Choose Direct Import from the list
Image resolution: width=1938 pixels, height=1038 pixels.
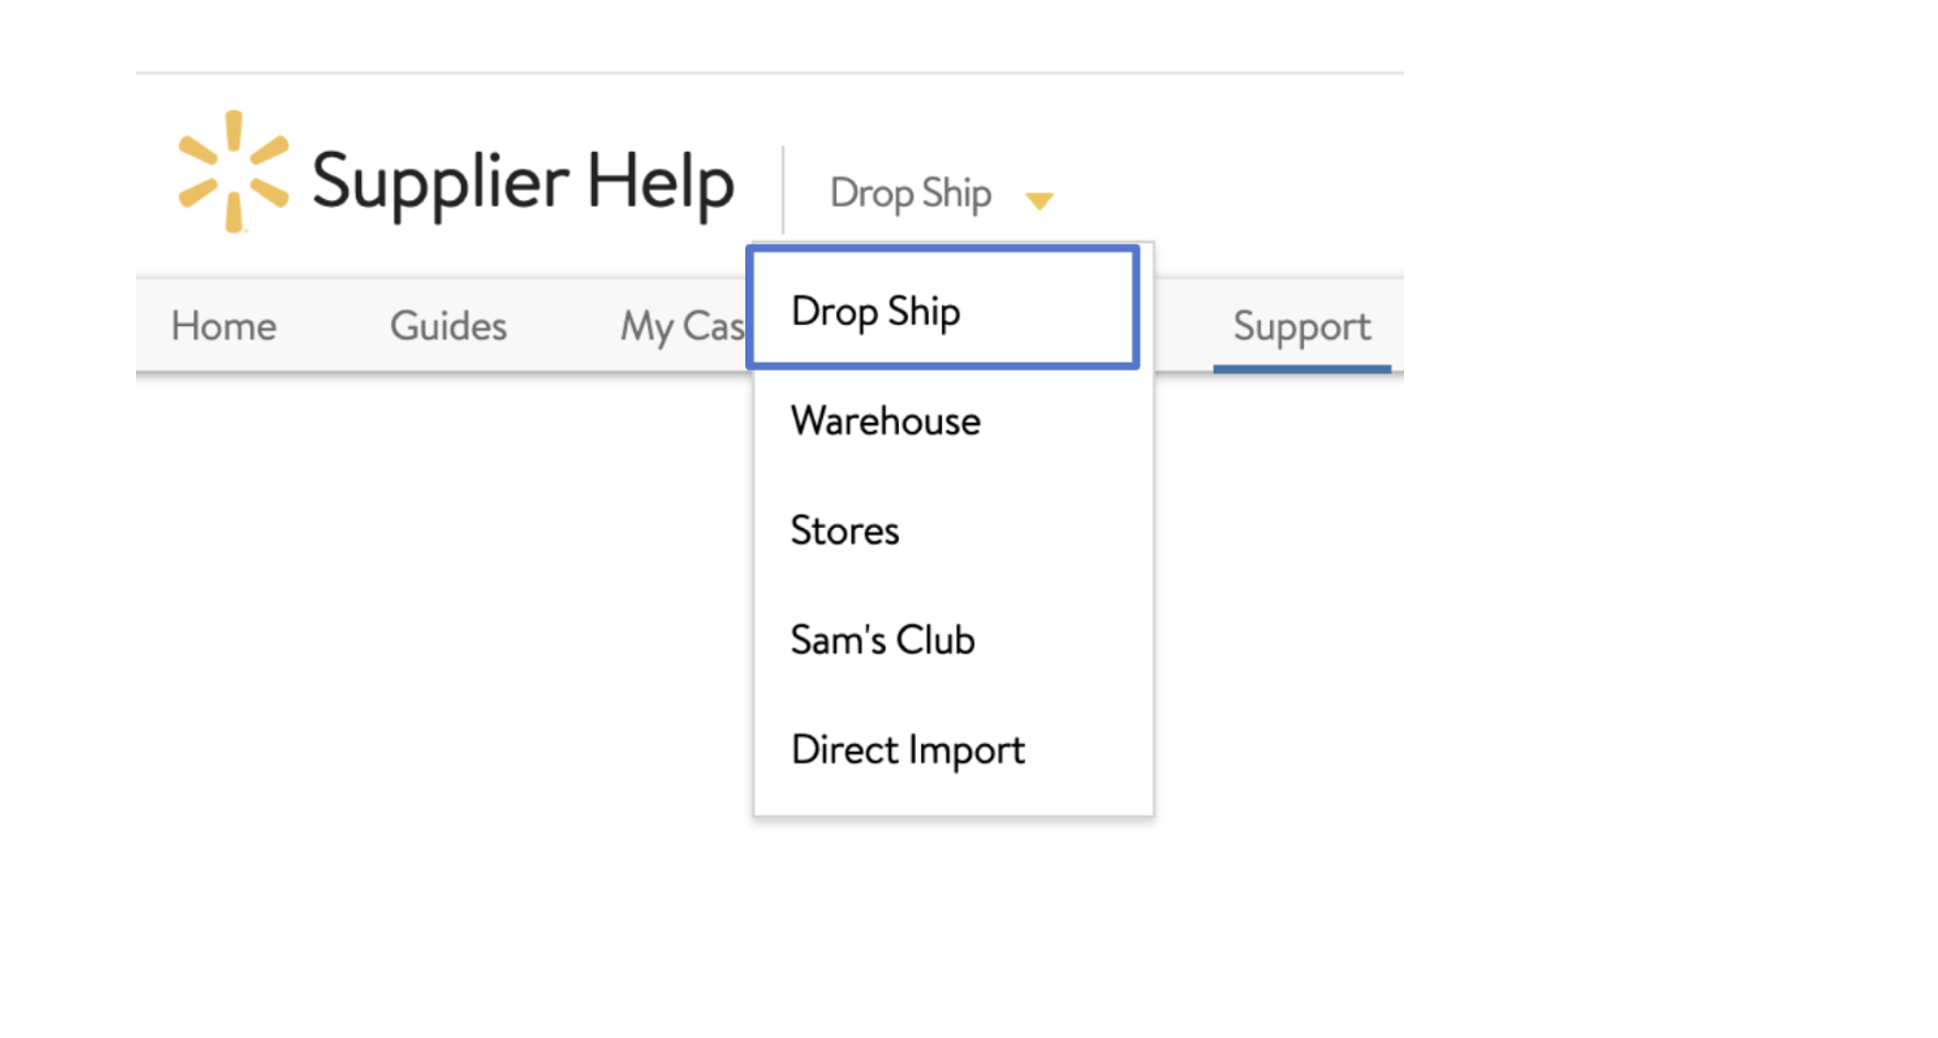click(953, 750)
